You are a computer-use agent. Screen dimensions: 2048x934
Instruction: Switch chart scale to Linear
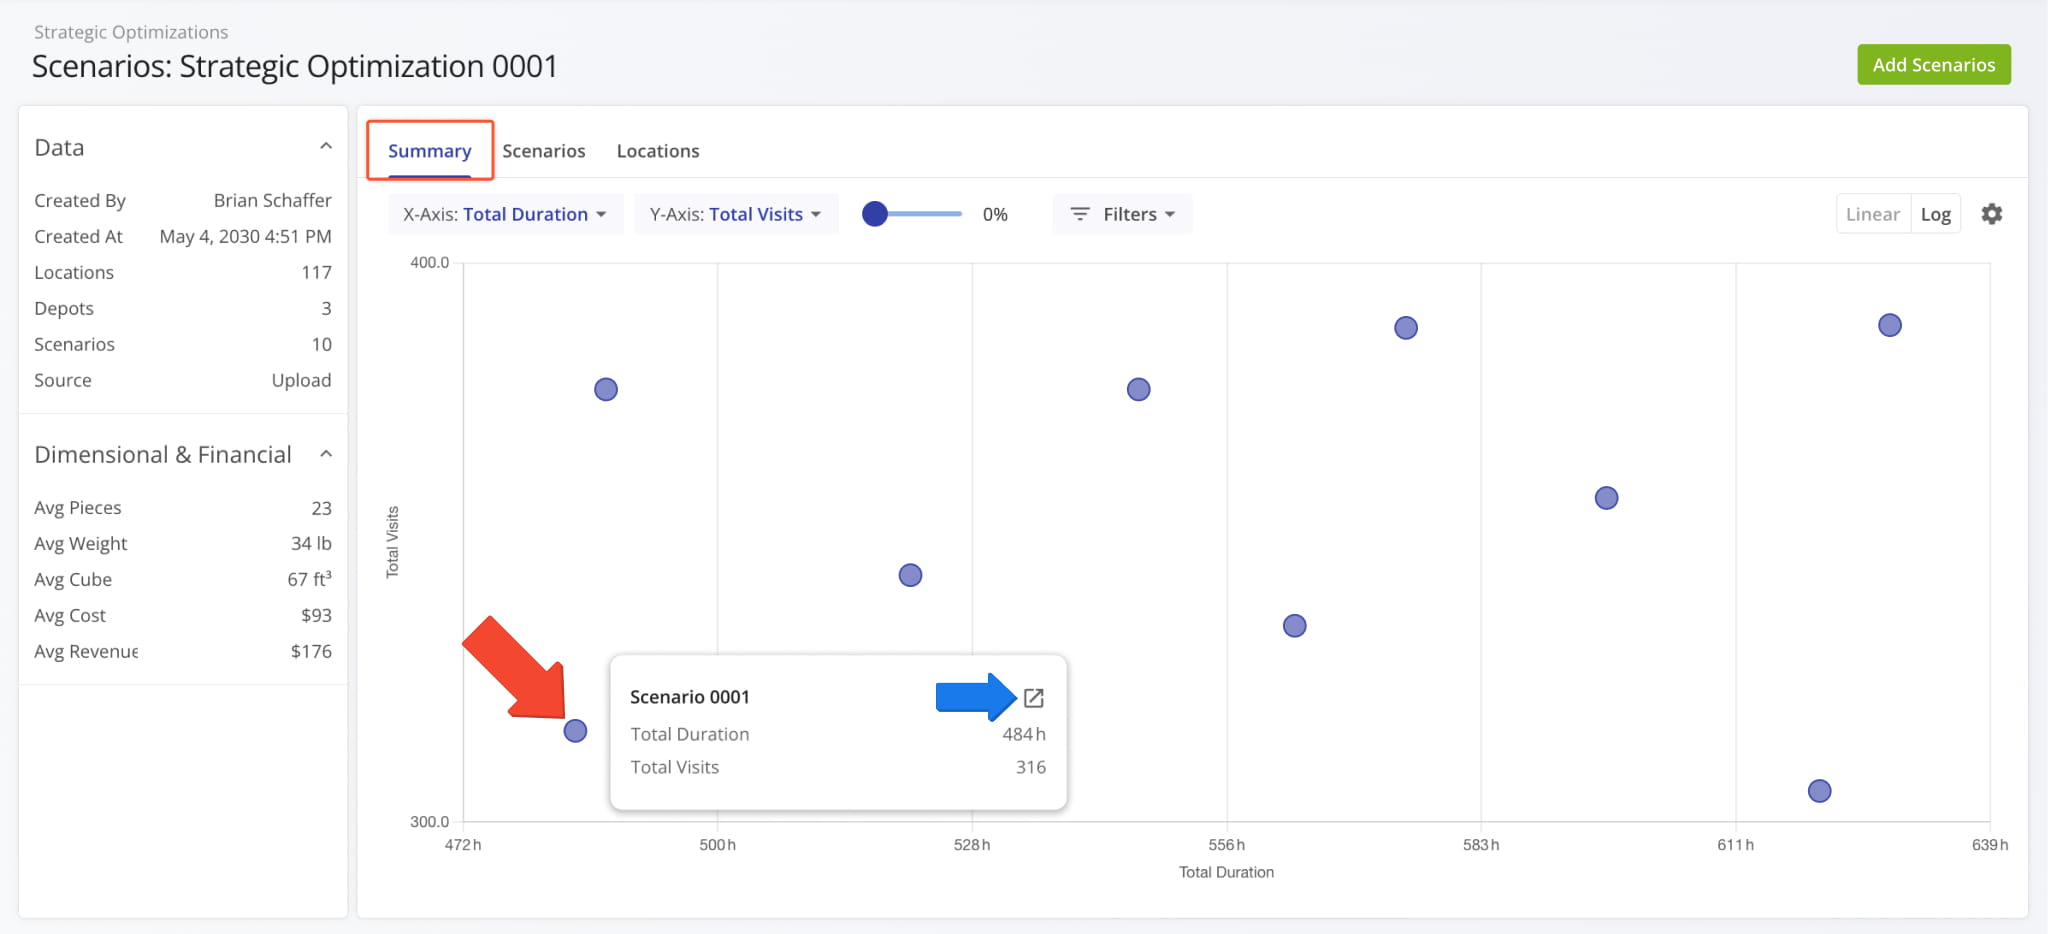coord(1872,214)
